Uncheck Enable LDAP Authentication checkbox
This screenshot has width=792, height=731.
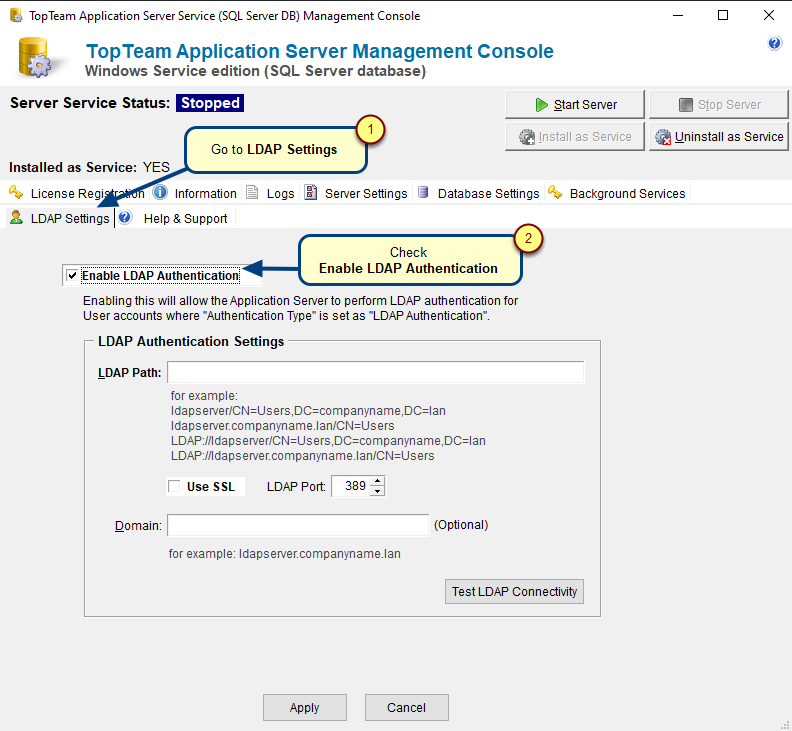point(72,276)
